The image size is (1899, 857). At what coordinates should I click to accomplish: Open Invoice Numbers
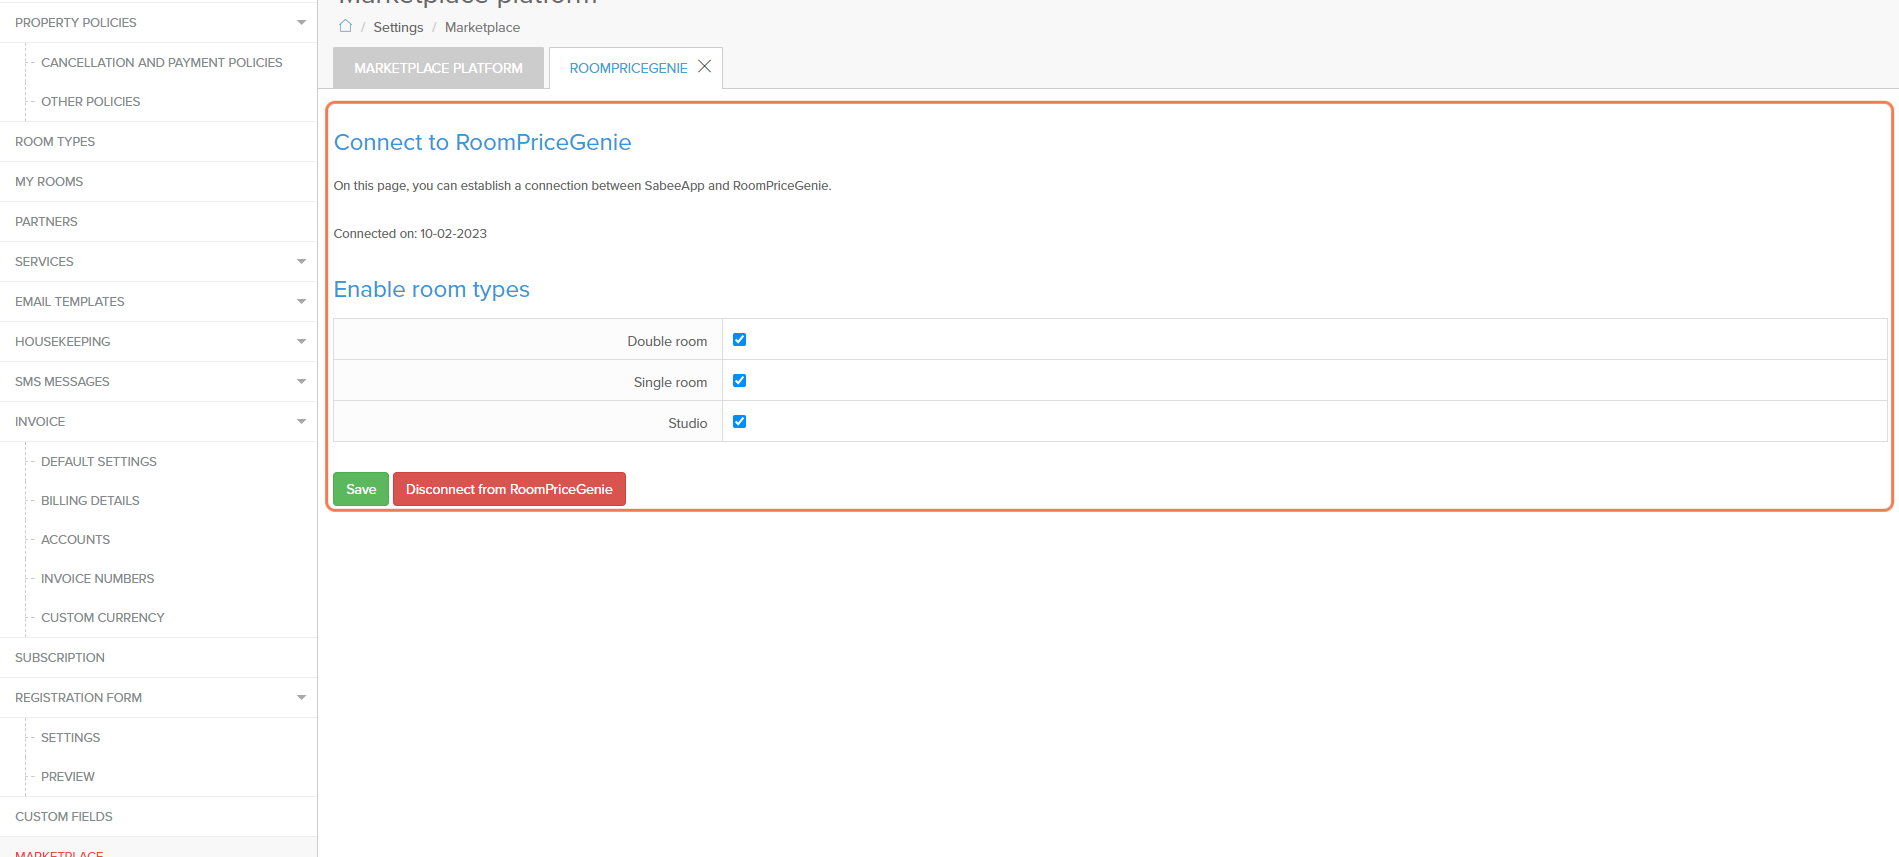tap(97, 578)
